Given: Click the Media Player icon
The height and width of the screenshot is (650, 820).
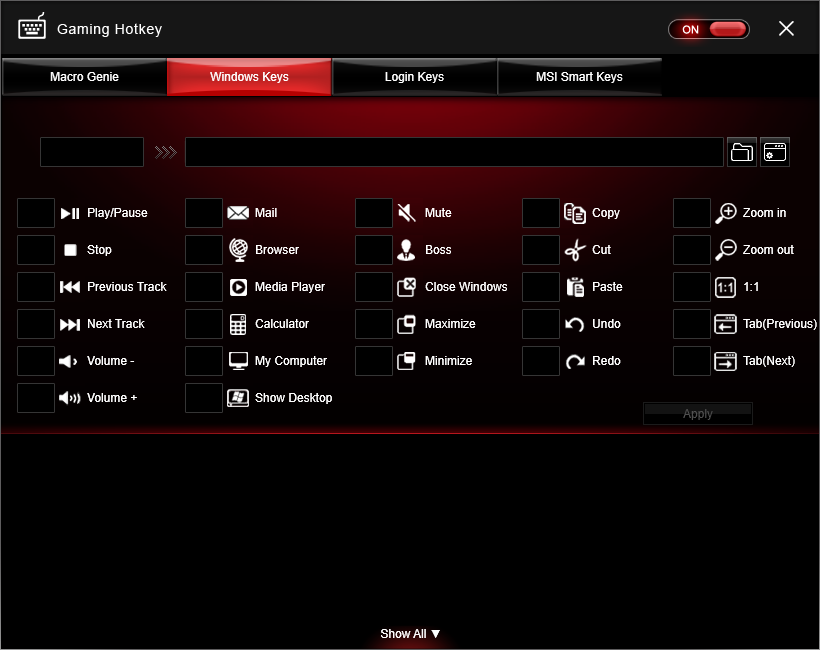Looking at the screenshot, I should tap(238, 287).
